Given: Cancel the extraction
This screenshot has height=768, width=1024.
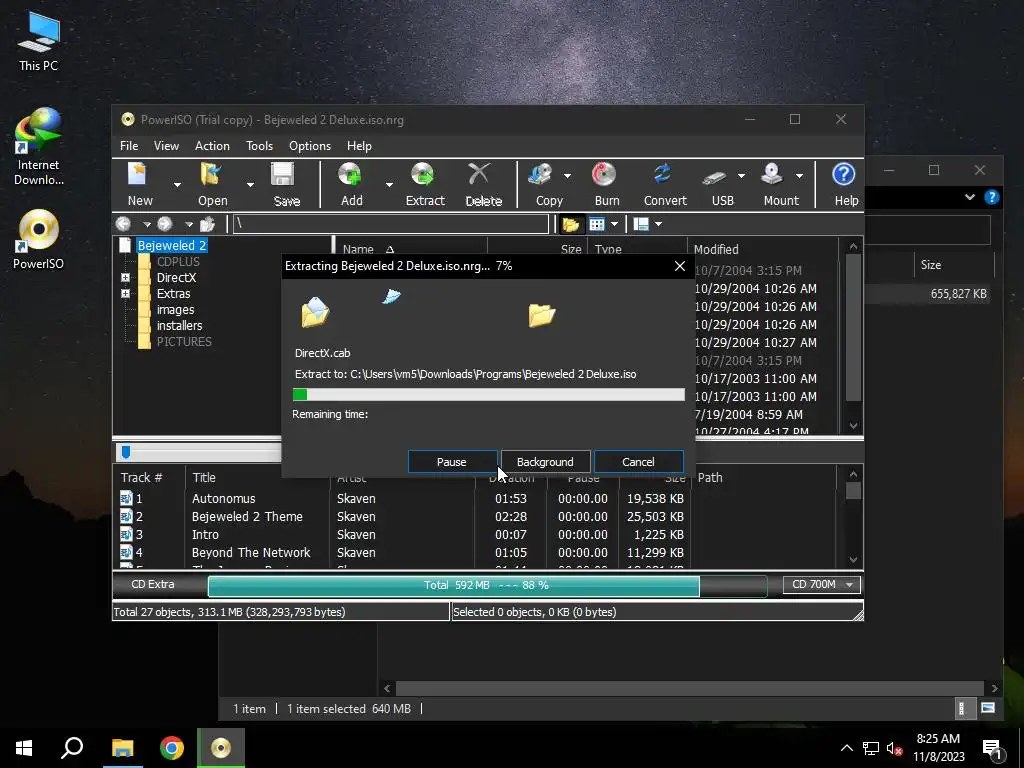Looking at the screenshot, I should pyautogui.click(x=638, y=462).
